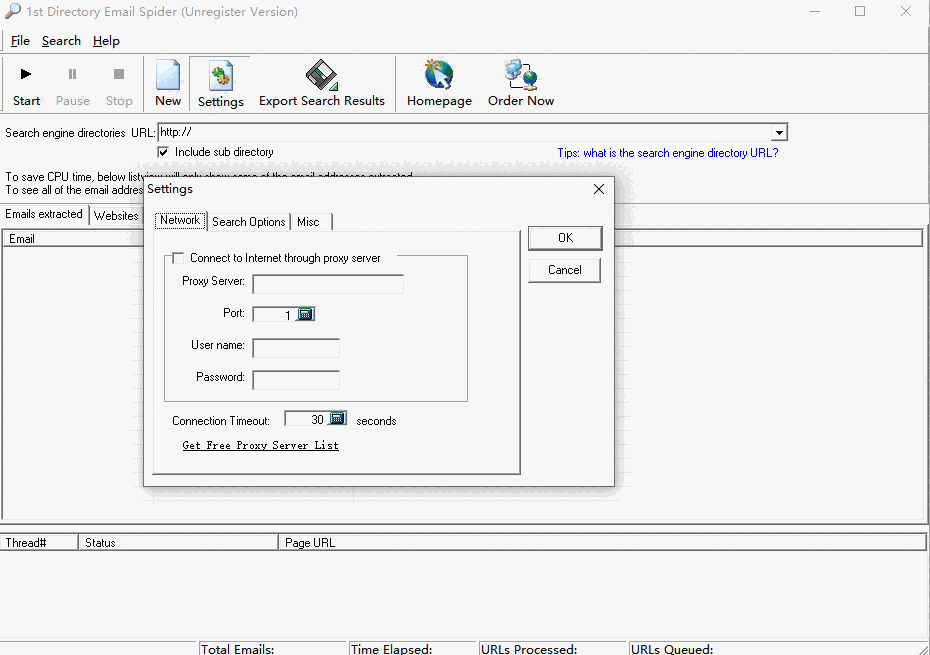This screenshot has height=655, width=930.
Task: Click the search engine directory URL tips link
Action: 667,153
